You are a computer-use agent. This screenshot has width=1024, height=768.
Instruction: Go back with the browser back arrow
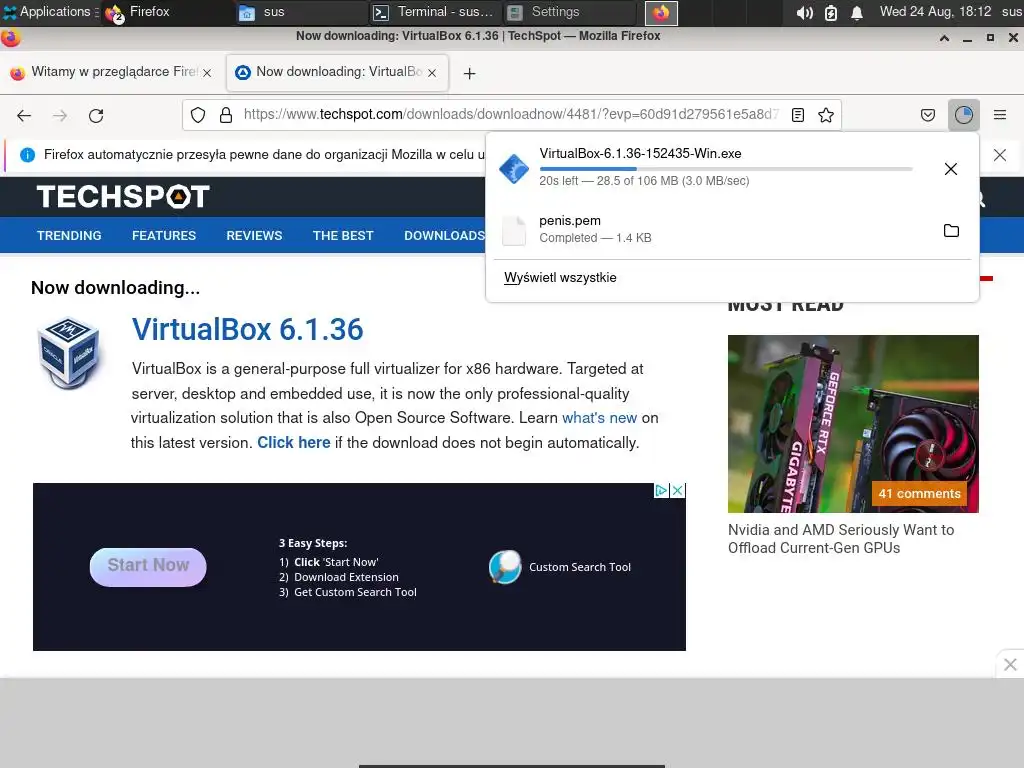pyautogui.click(x=24, y=116)
